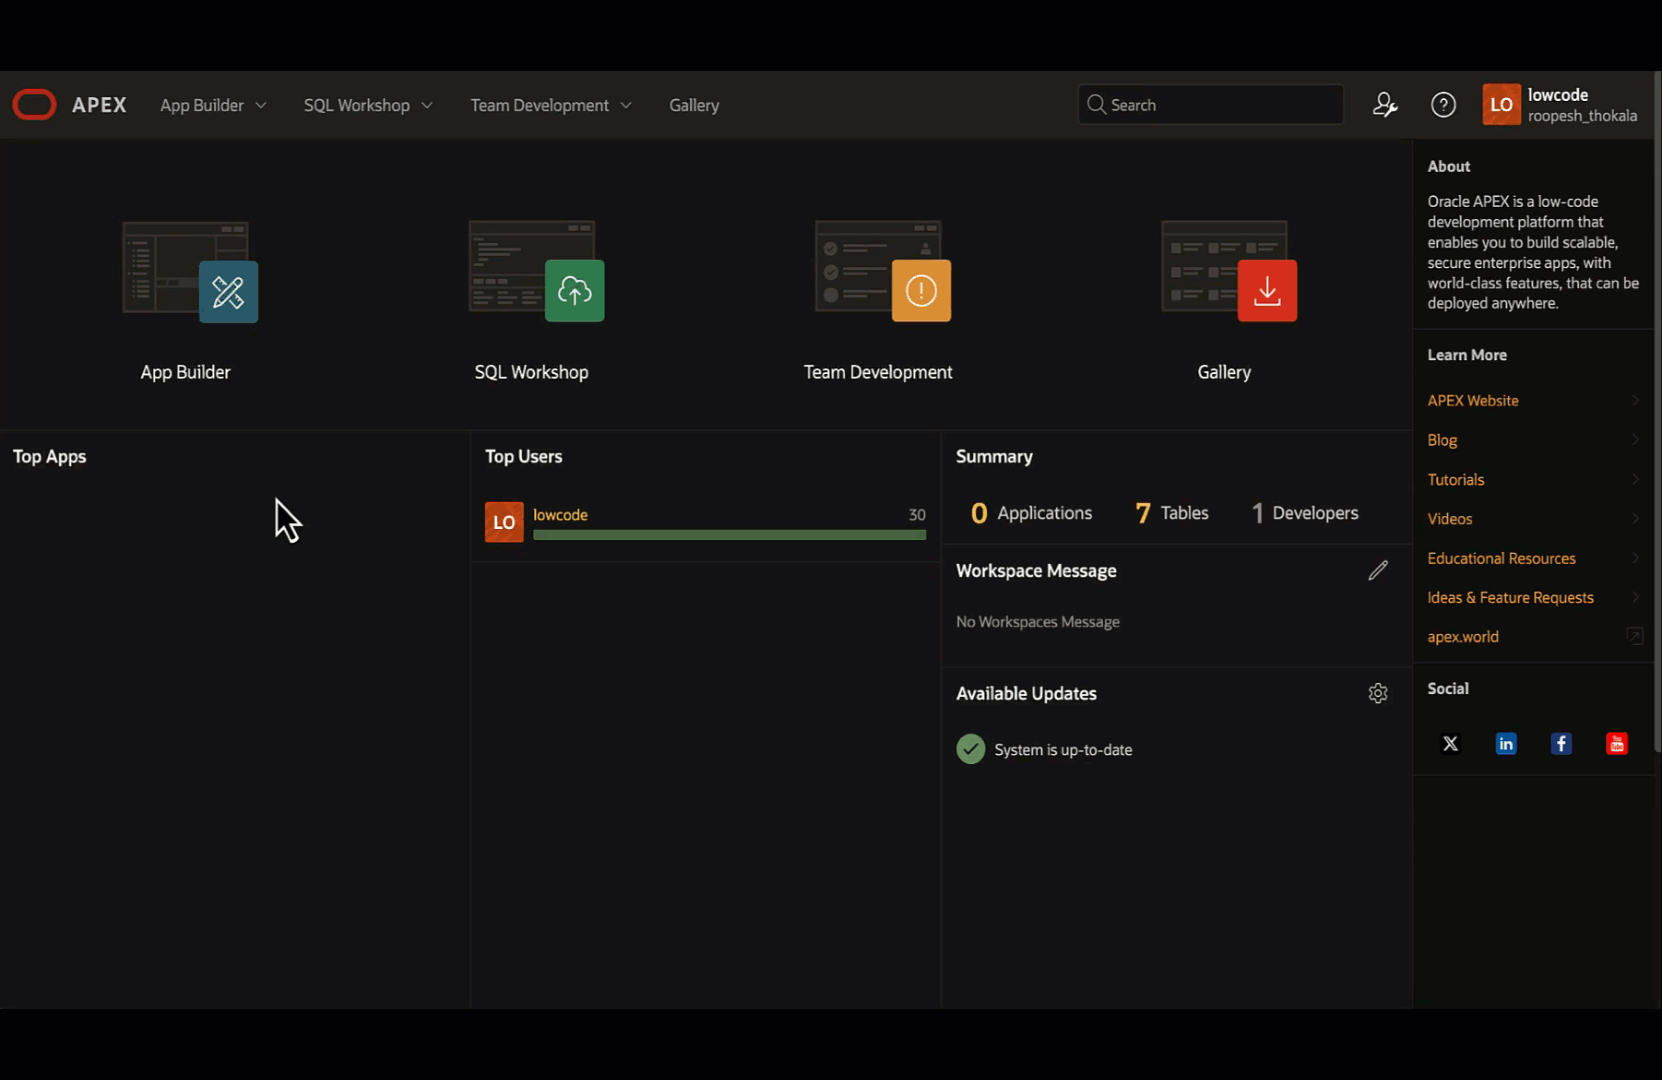Image resolution: width=1662 pixels, height=1080 pixels.
Task: Open the LinkedIn social icon
Action: [1506, 744]
